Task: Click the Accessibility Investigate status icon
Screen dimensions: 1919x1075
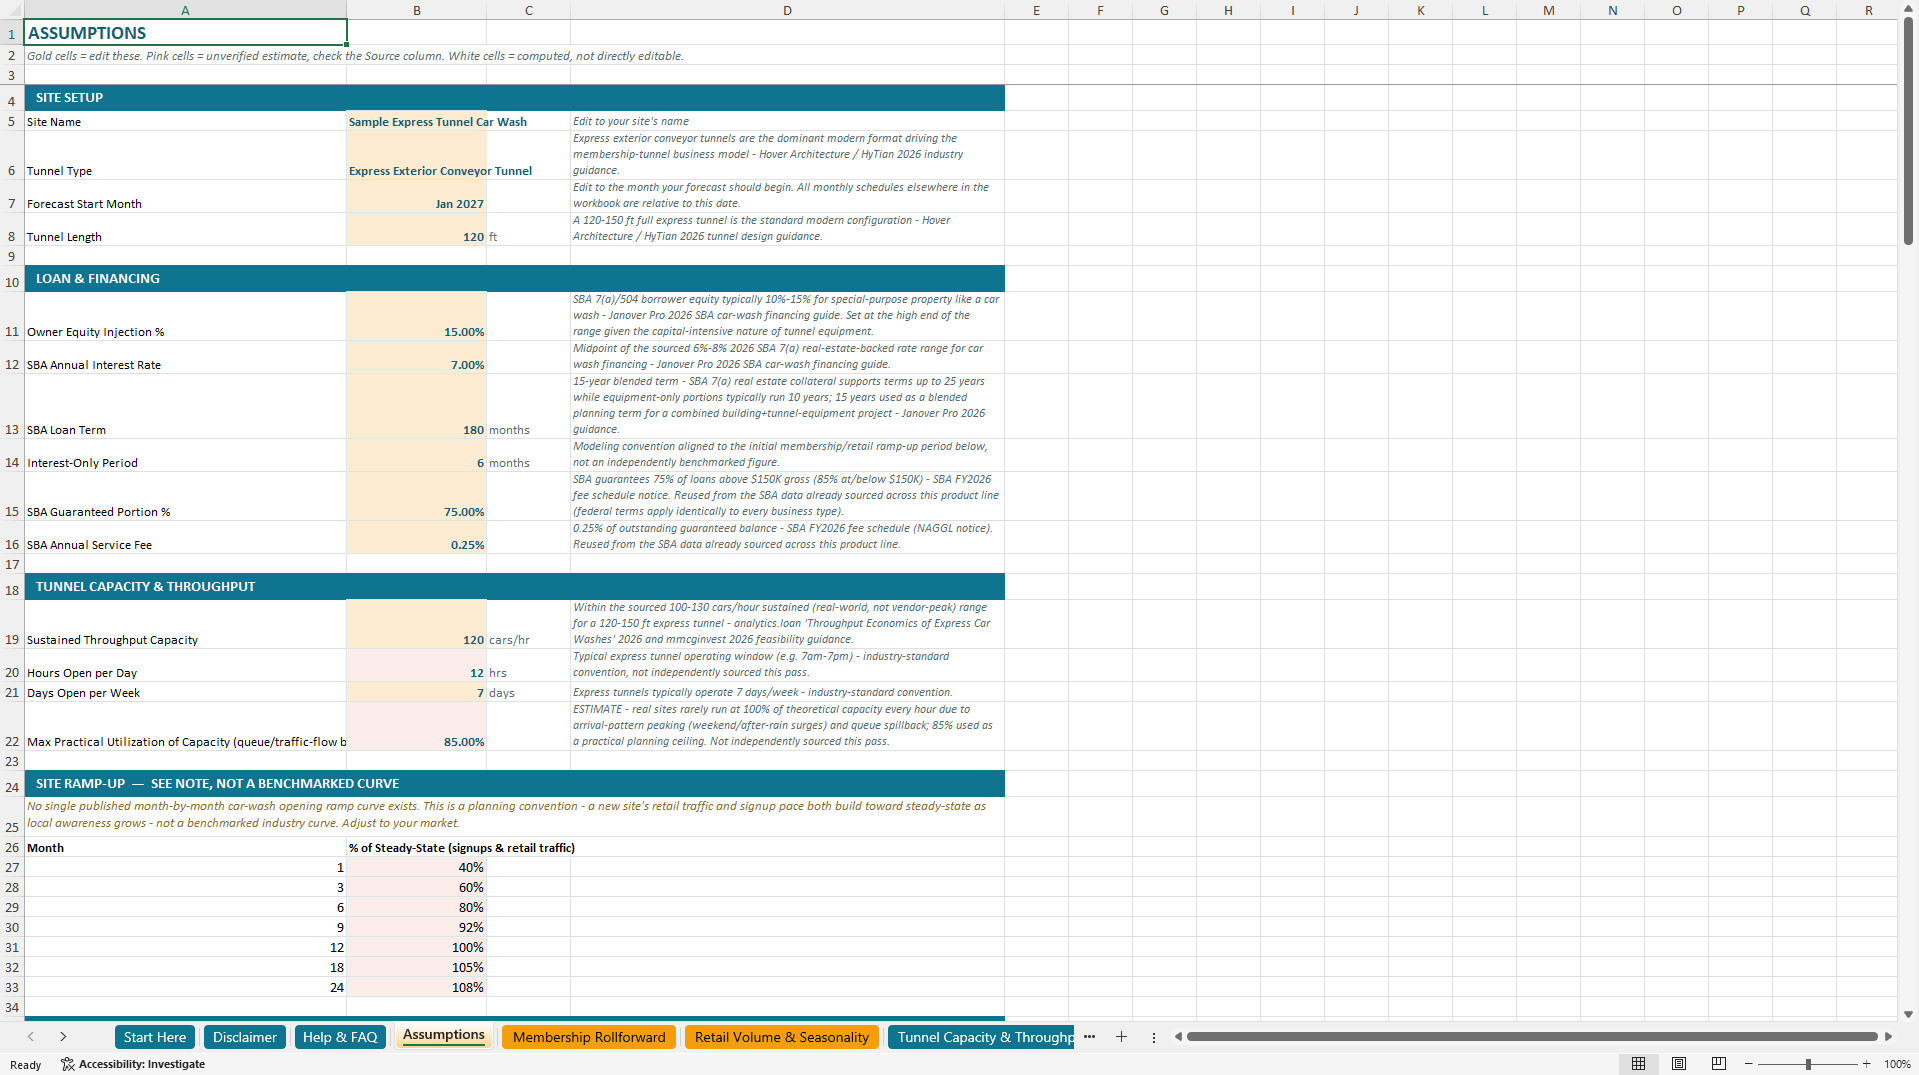Action: (68, 1064)
